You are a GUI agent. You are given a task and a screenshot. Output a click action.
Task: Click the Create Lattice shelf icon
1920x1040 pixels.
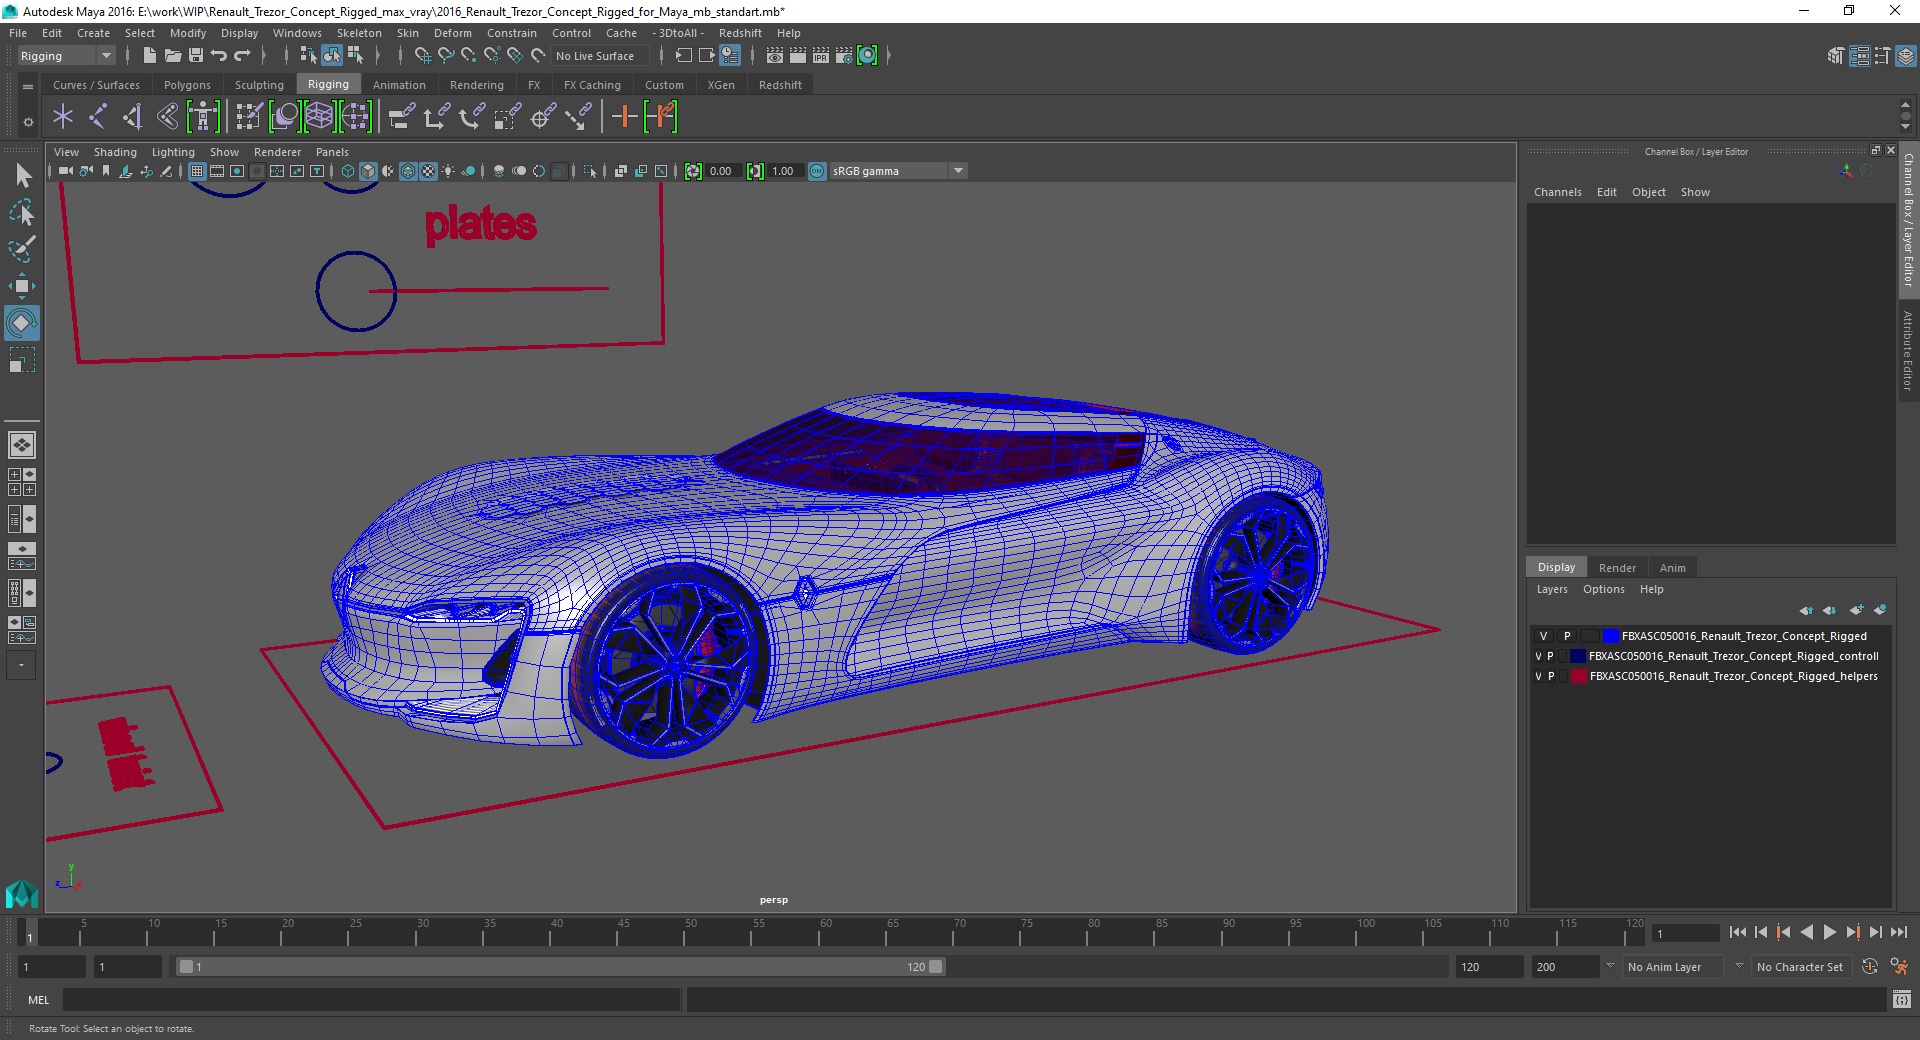[x=319, y=117]
